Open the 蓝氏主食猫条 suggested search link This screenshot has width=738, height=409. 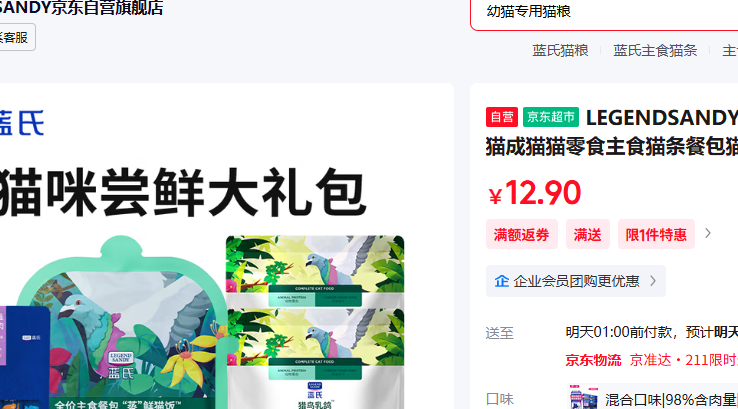[x=655, y=50]
